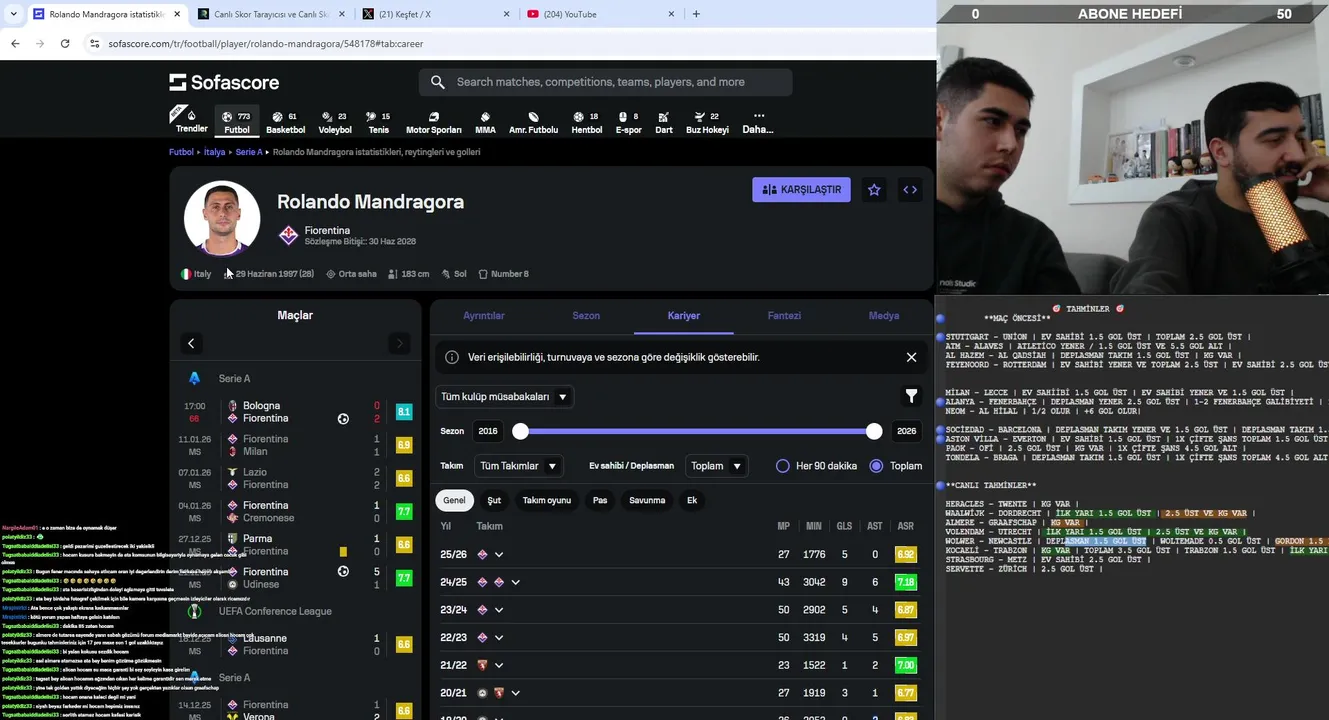
Task: Expand the 20/21 season row
Action: (x=516, y=693)
